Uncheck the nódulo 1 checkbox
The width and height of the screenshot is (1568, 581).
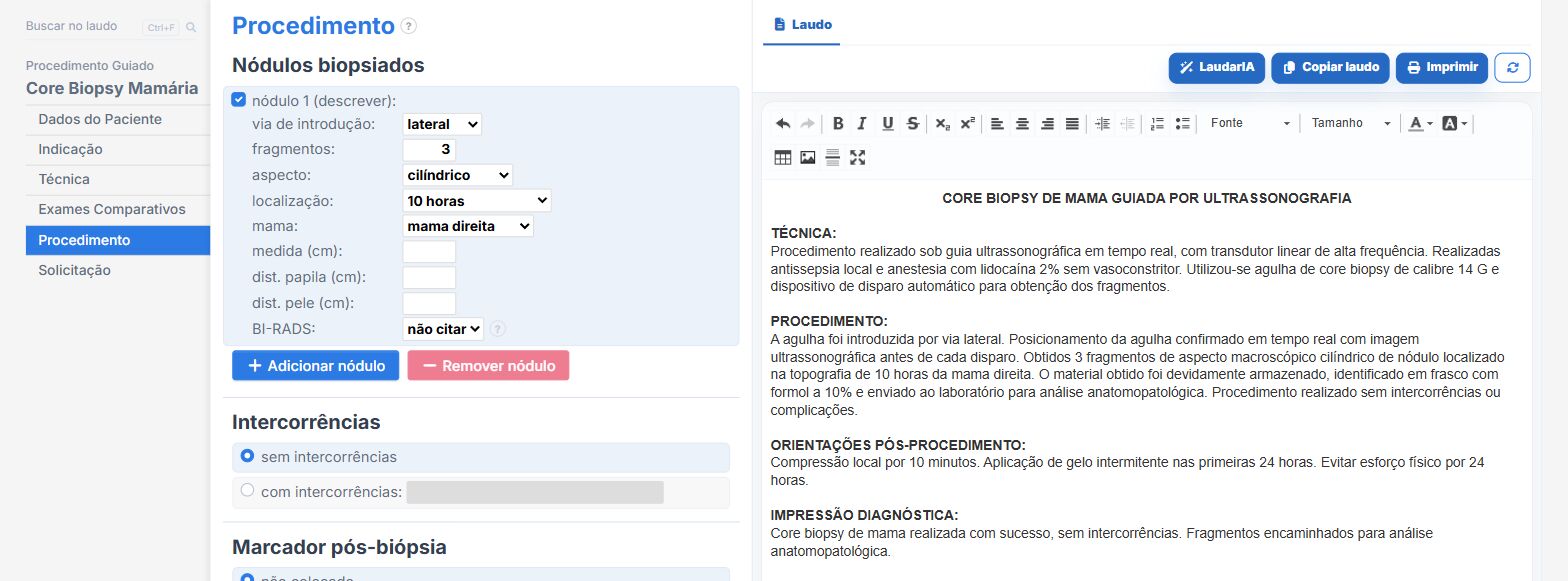tap(239, 100)
